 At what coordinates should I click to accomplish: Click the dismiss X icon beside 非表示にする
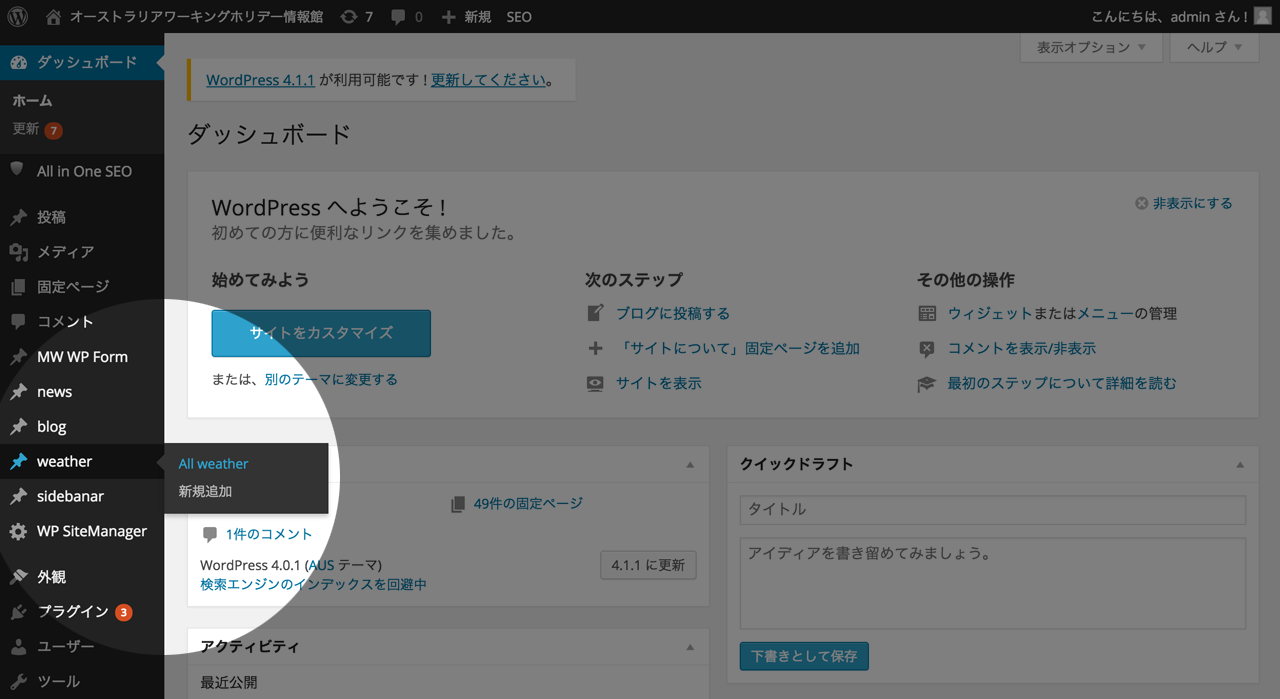[1141, 203]
